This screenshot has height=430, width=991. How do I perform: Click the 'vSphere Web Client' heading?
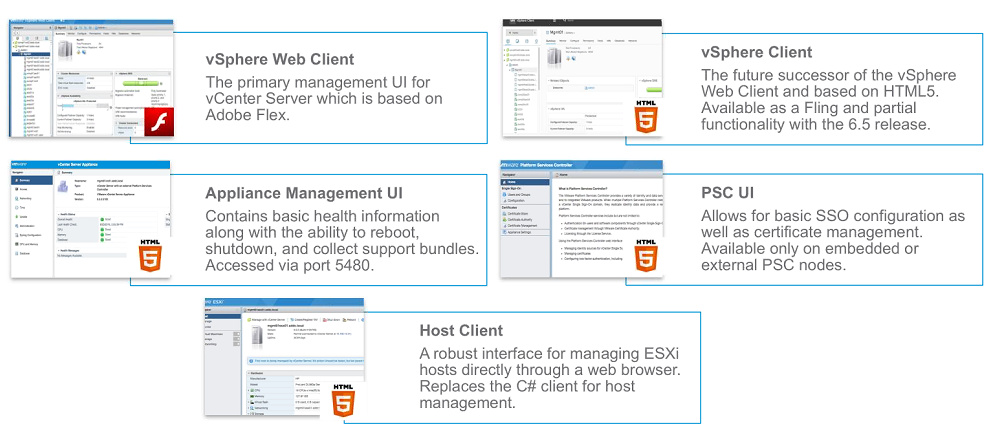coord(280,59)
